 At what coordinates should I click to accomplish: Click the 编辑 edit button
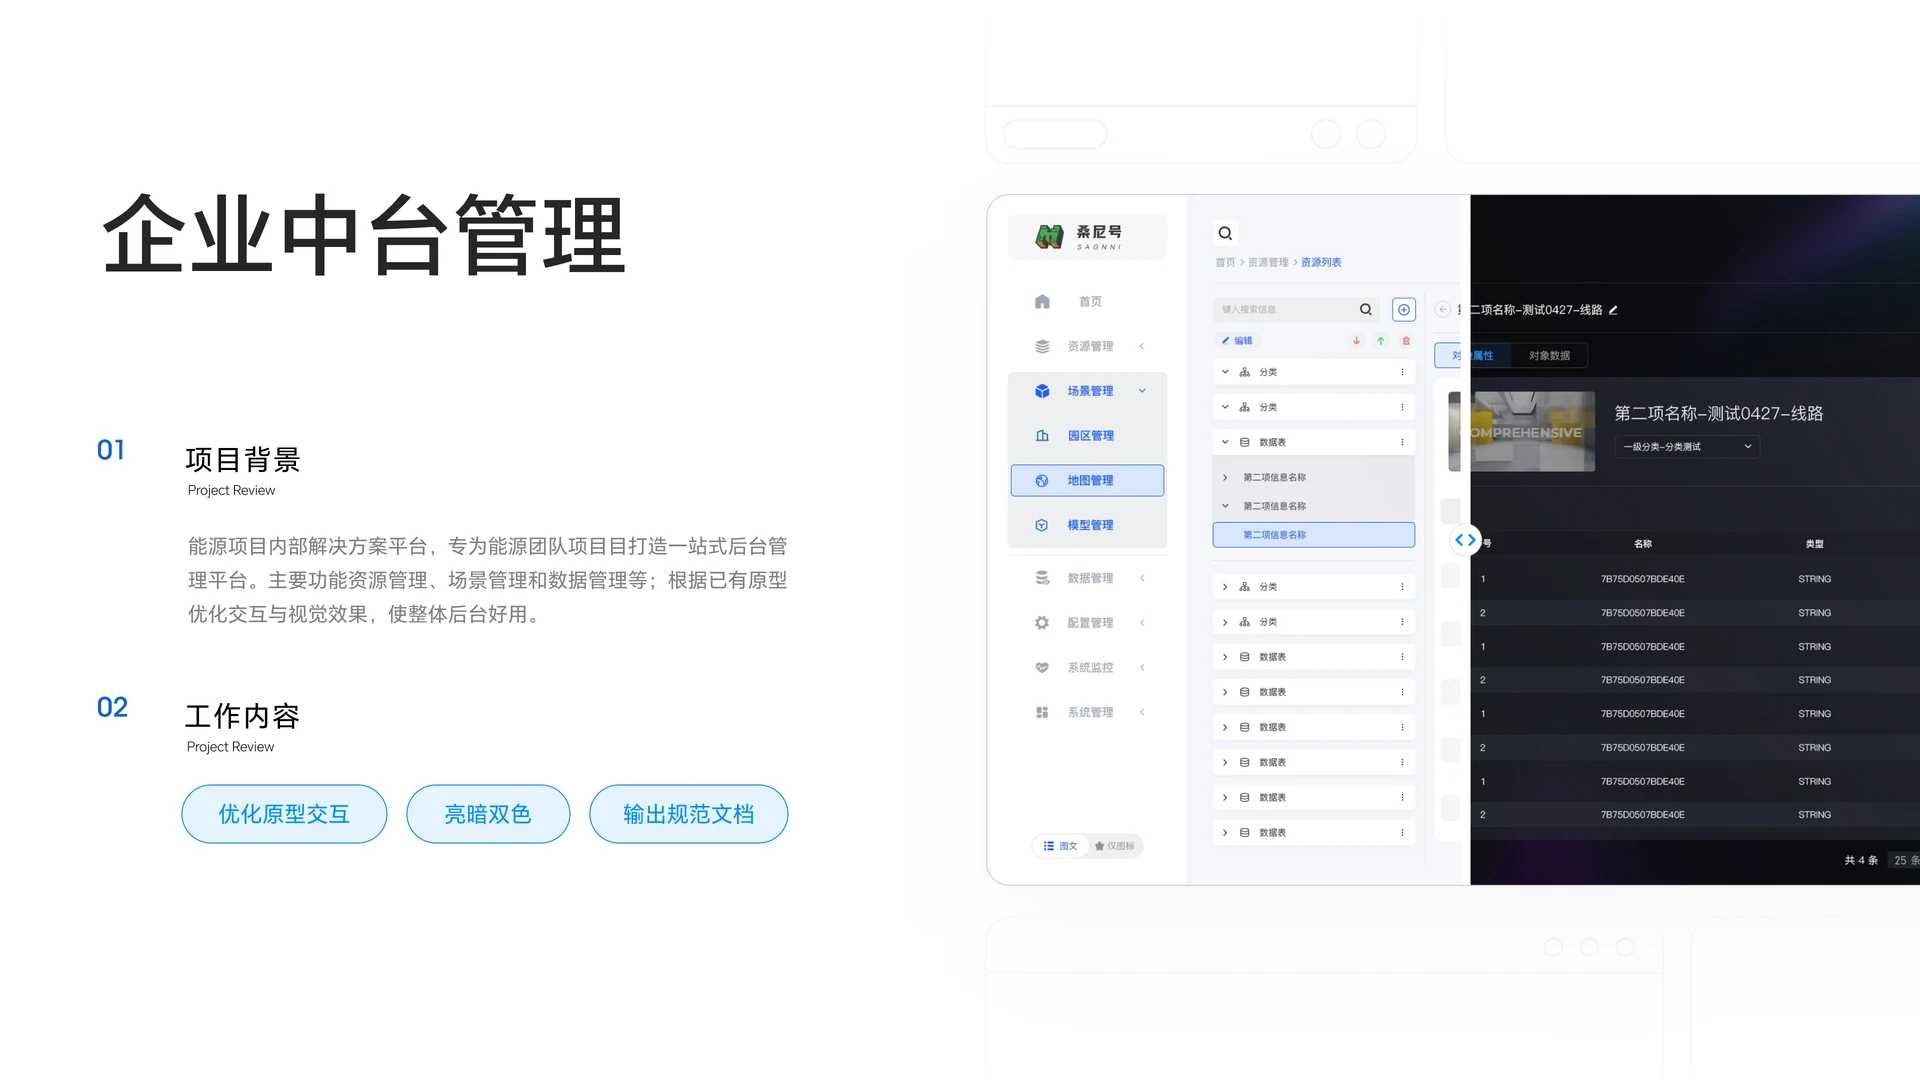[x=1237, y=341]
